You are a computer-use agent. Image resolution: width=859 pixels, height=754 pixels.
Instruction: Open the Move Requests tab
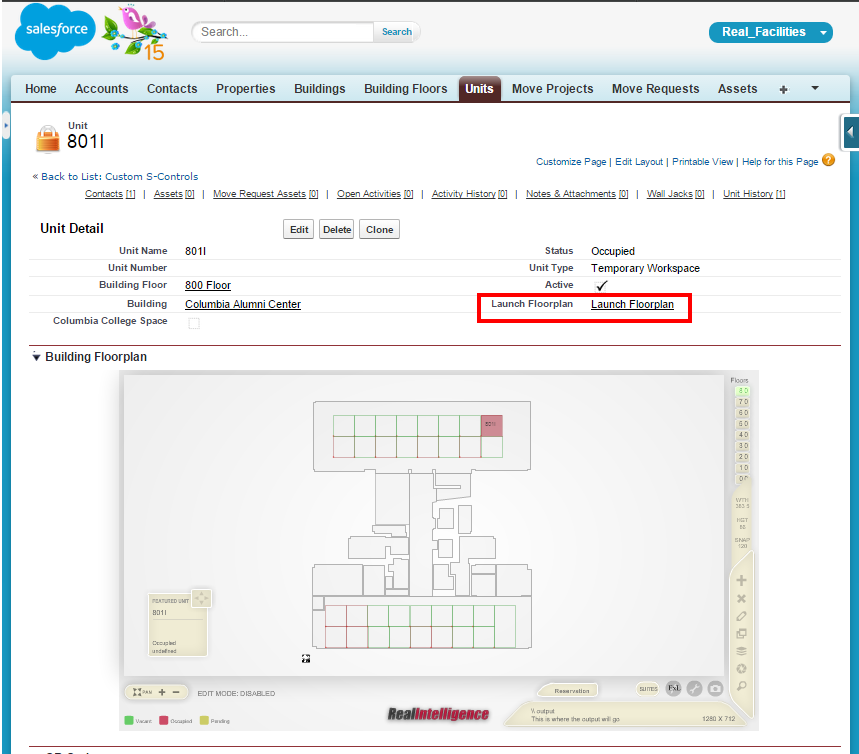(655, 89)
